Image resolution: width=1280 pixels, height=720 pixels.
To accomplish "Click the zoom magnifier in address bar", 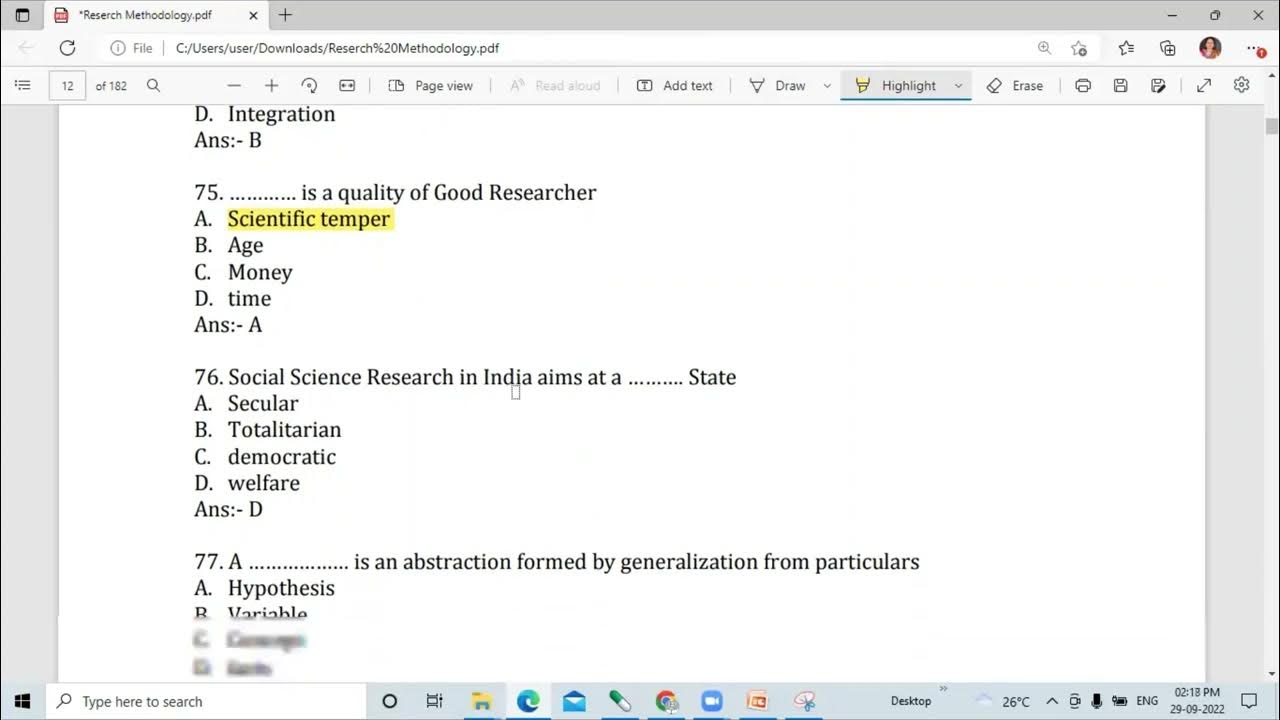I will pyautogui.click(x=1044, y=48).
